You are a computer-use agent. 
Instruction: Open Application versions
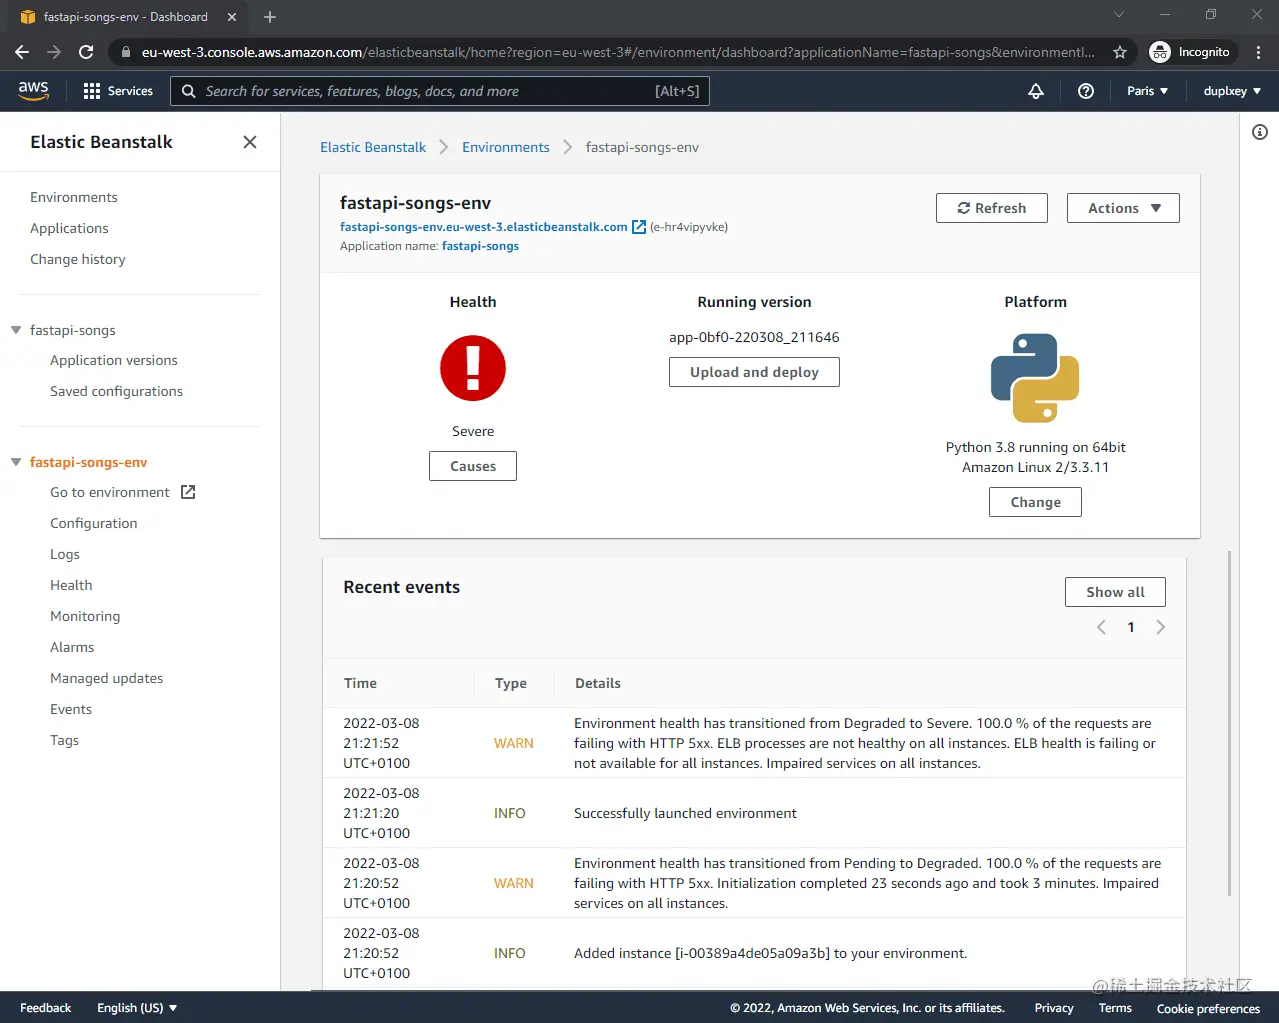click(114, 360)
